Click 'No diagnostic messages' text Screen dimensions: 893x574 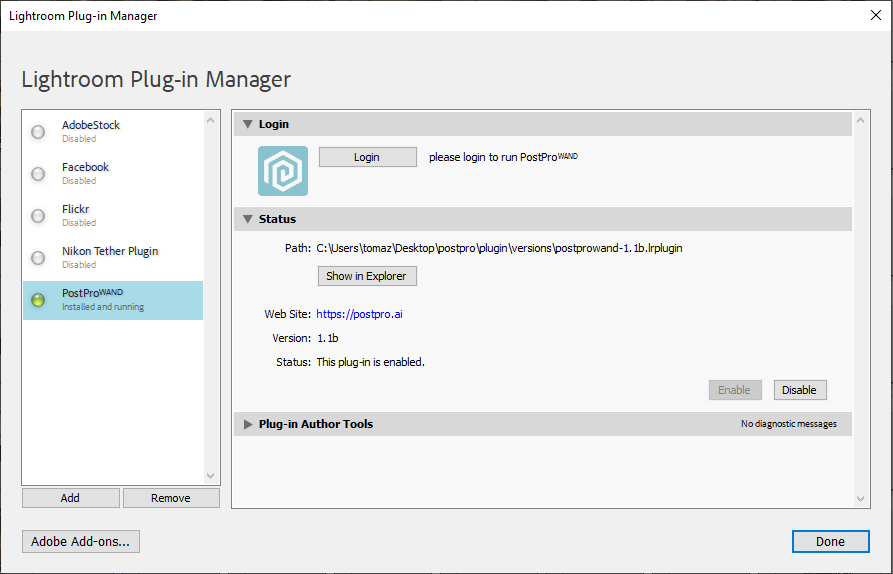789,424
